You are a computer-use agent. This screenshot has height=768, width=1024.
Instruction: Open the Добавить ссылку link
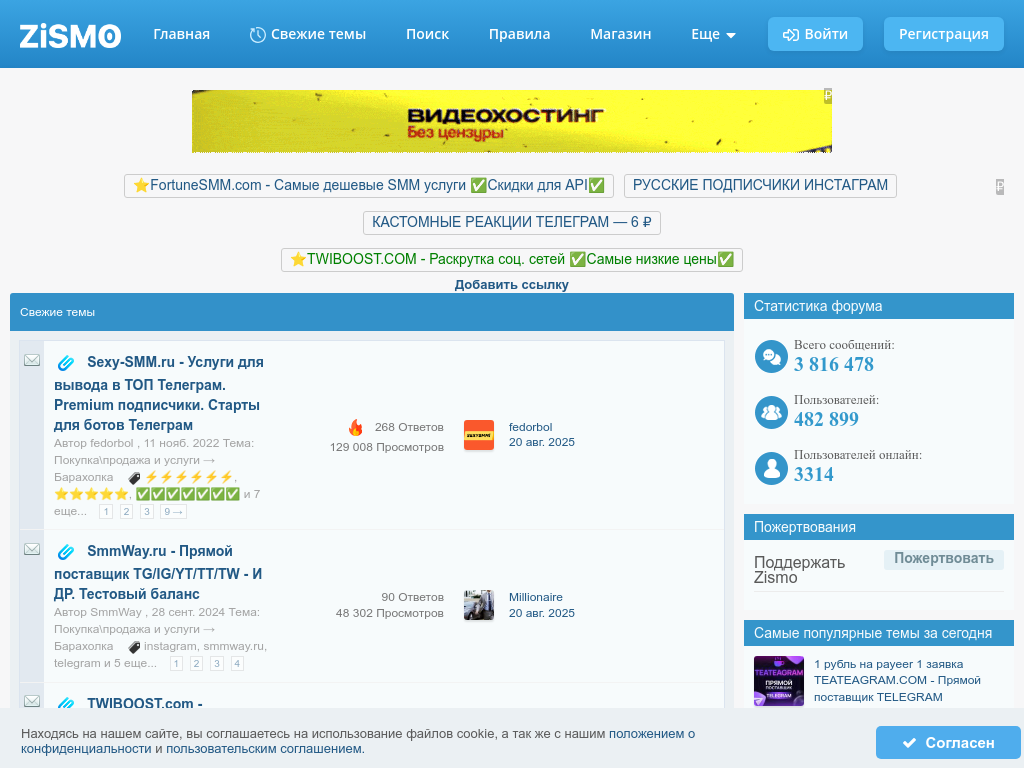click(511, 285)
